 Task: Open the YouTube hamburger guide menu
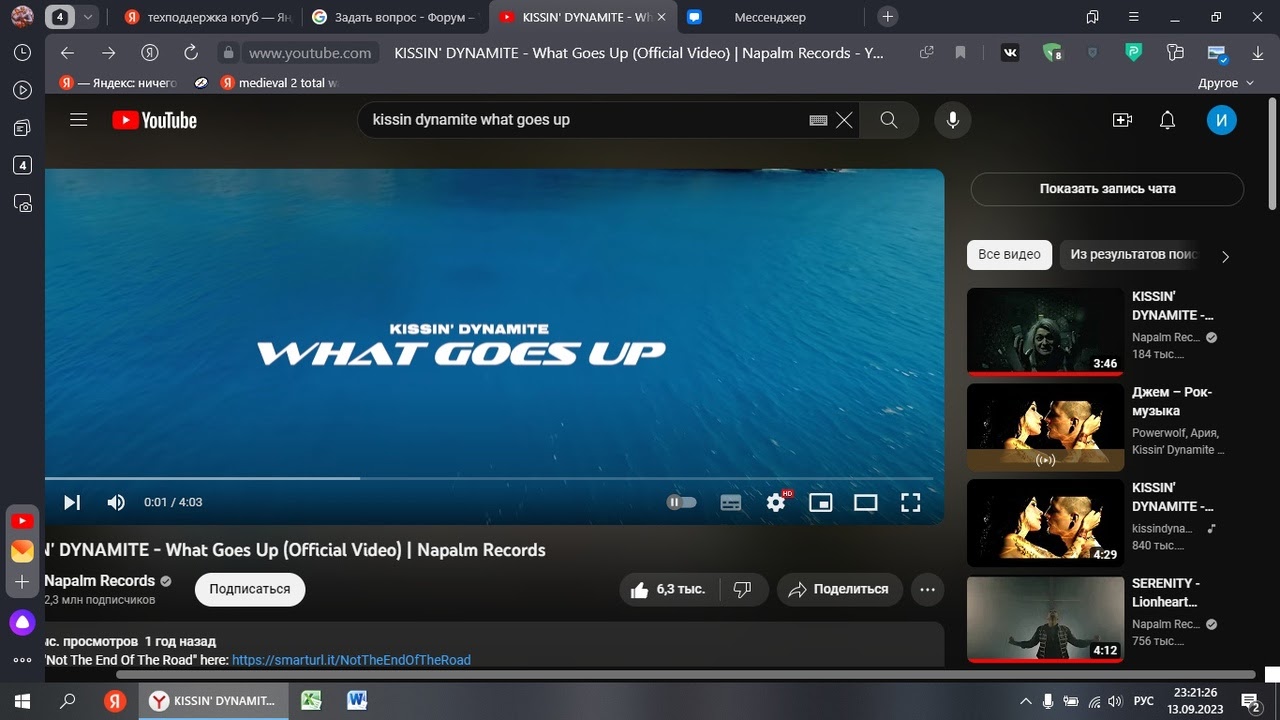[x=79, y=120]
